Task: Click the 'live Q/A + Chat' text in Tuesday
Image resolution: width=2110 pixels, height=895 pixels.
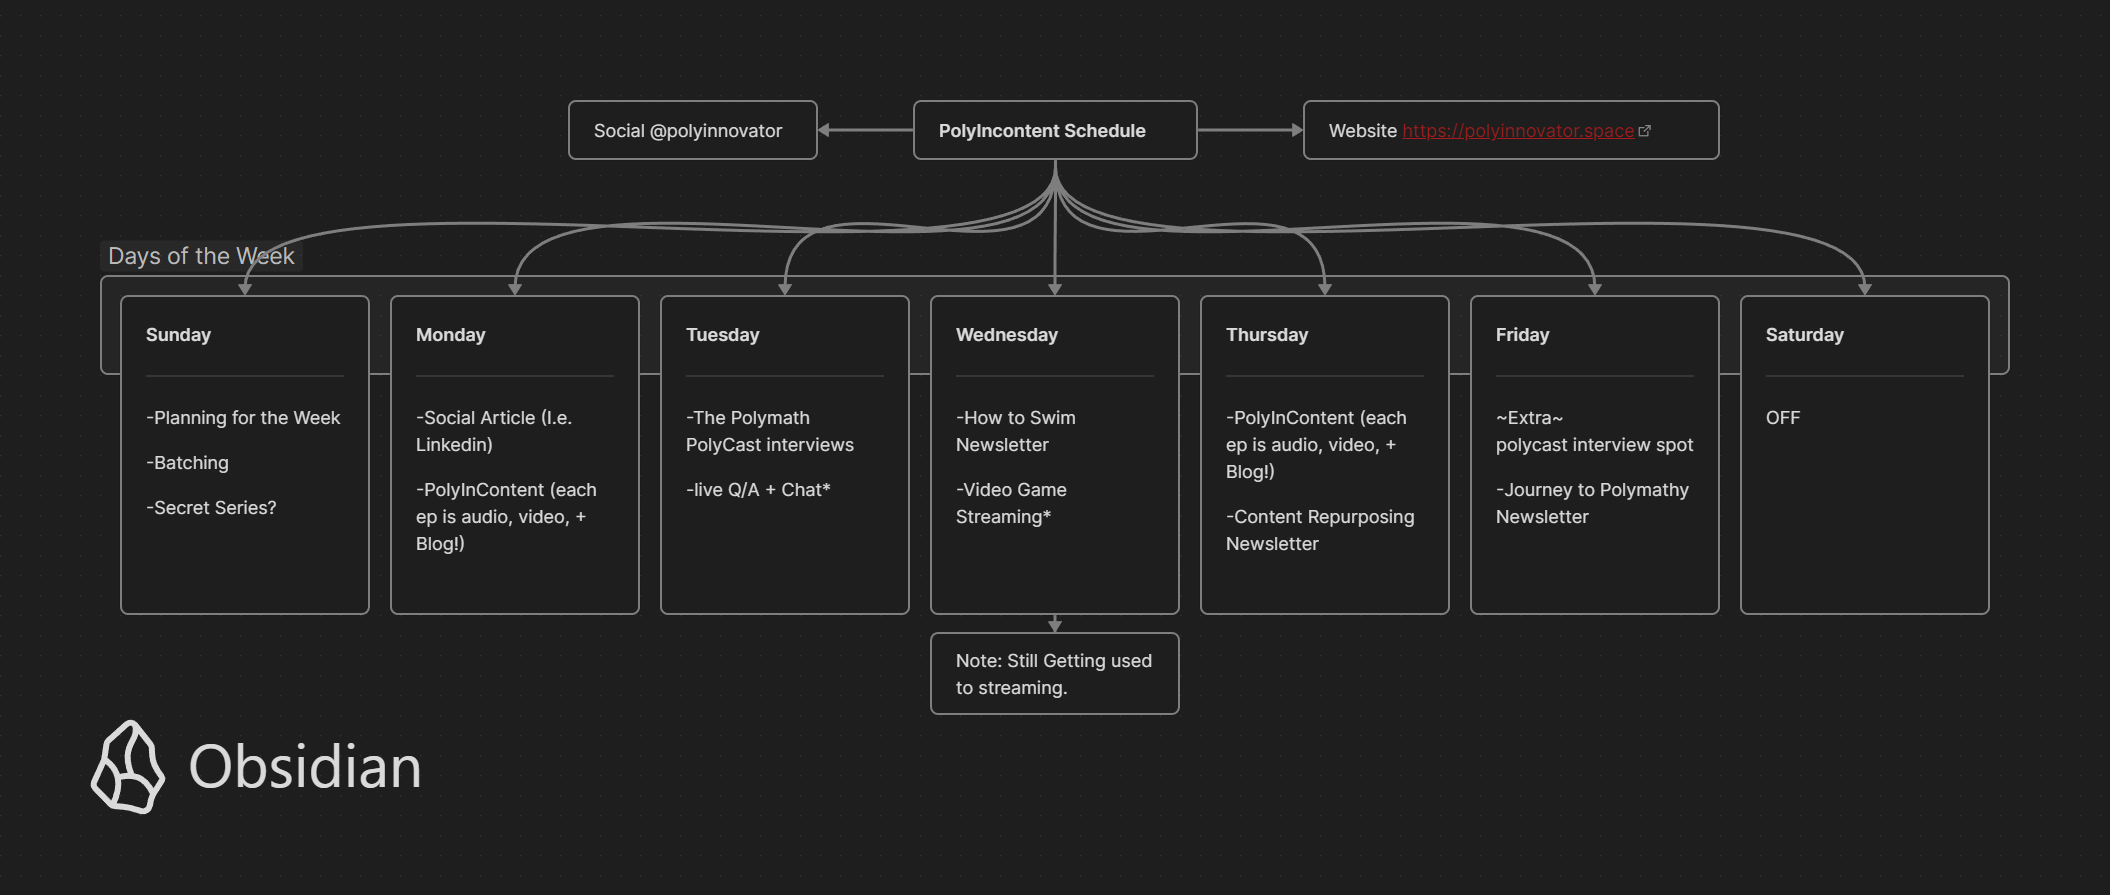Action: [x=758, y=490]
